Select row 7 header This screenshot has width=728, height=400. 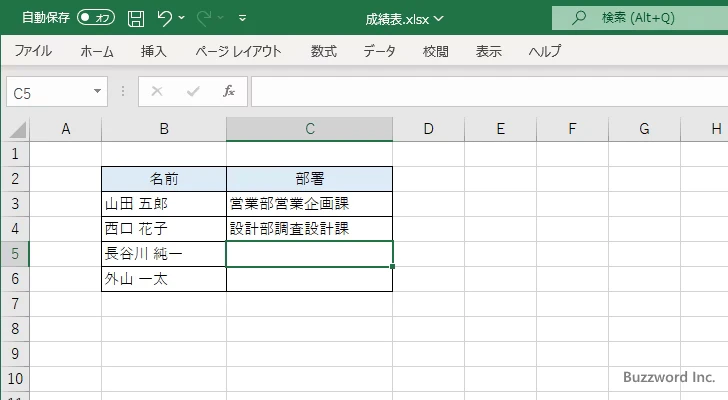click(15, 304)
